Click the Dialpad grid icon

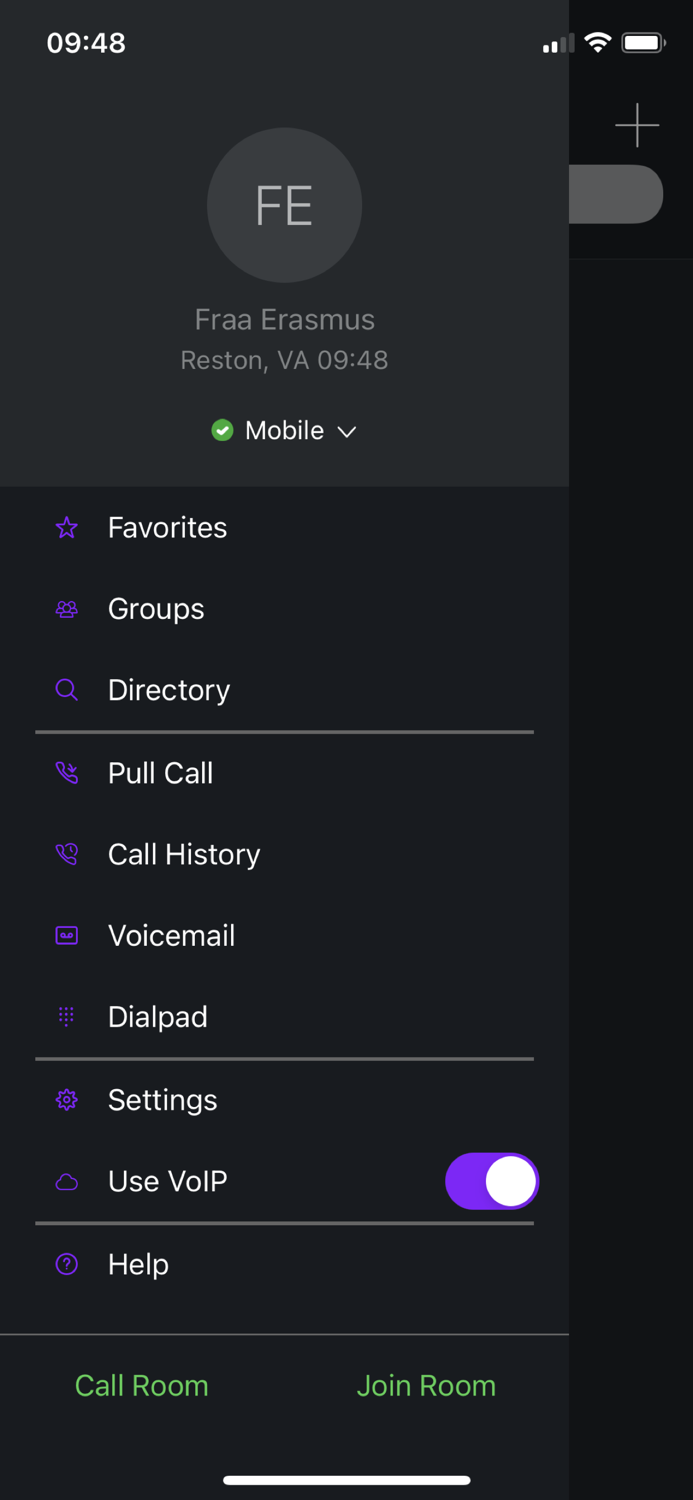coord(67,1017)
